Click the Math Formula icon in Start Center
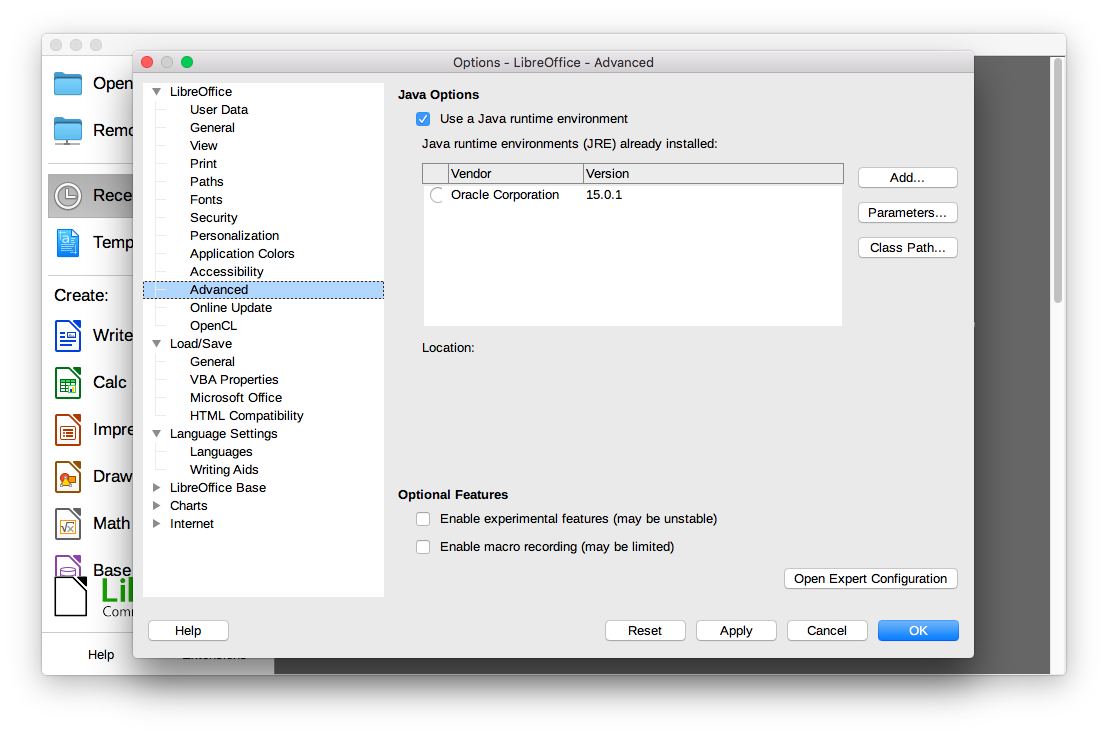This screenshot has height=738, width=1108. coord(68,524)
